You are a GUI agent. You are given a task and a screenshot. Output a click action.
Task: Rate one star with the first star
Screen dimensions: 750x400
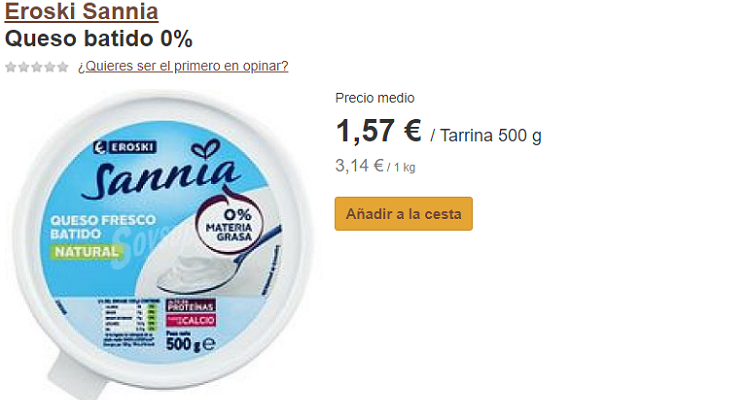pos(11,67)
